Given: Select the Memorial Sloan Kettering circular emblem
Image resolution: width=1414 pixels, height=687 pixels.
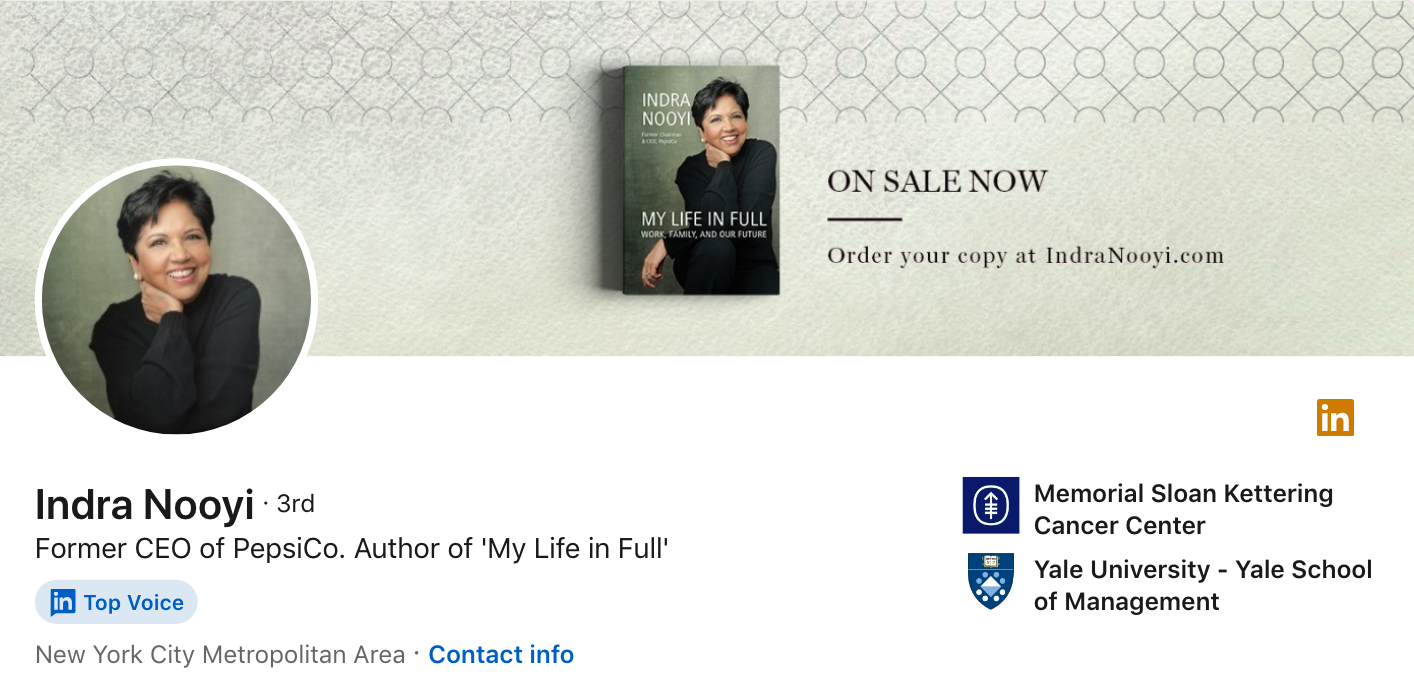Looking at the screenshot, I should (991, 507).
